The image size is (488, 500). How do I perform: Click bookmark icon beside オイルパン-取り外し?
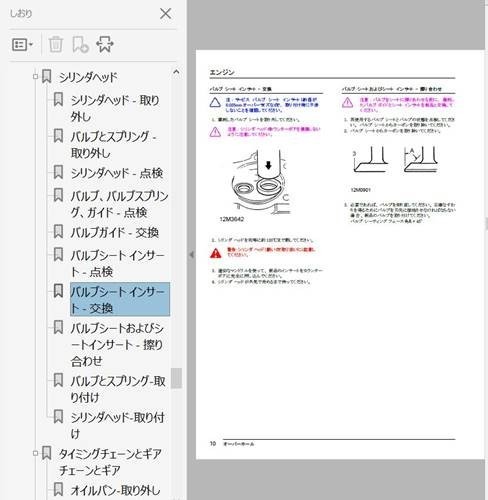point(58,490)
